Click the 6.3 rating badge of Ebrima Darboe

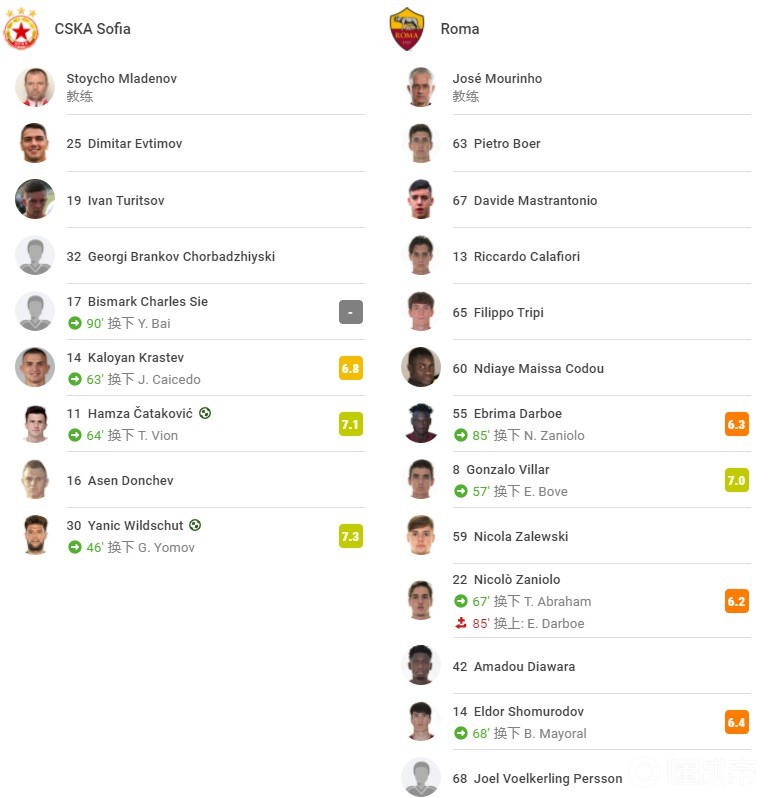736,424
